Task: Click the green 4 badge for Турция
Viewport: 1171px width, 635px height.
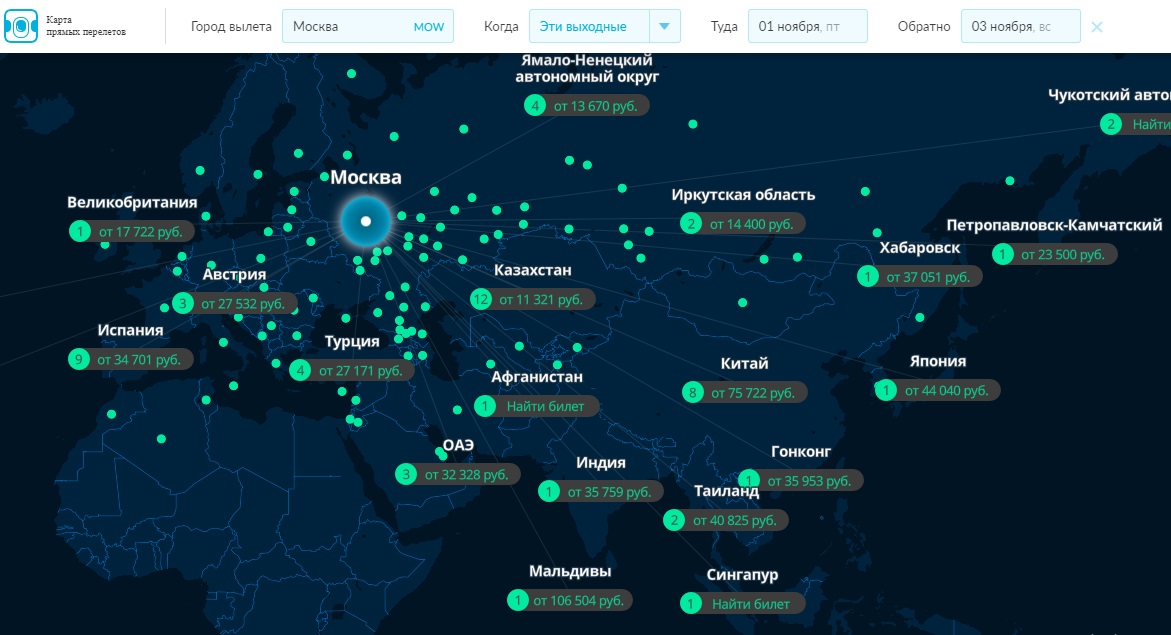Action: (300, 370)
